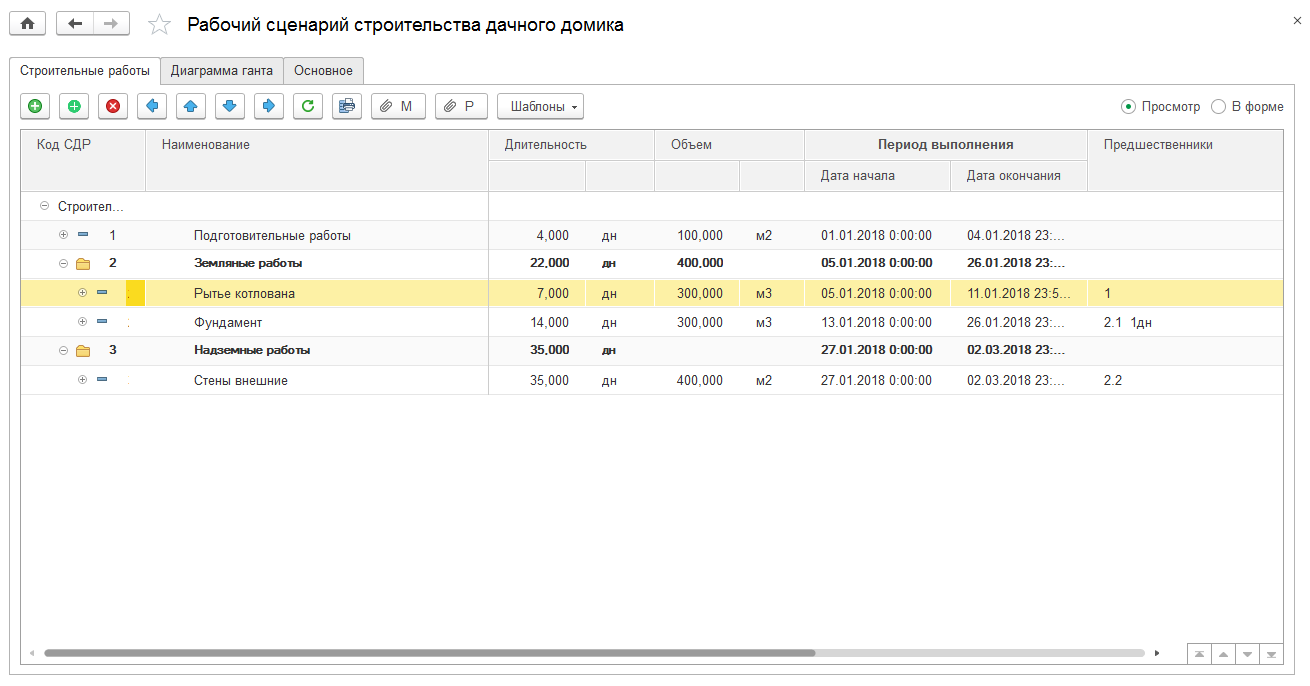Refresh the works list with the green circular arrow
The height and width of the screenshot is (686, 1310).
pos(308,106)
